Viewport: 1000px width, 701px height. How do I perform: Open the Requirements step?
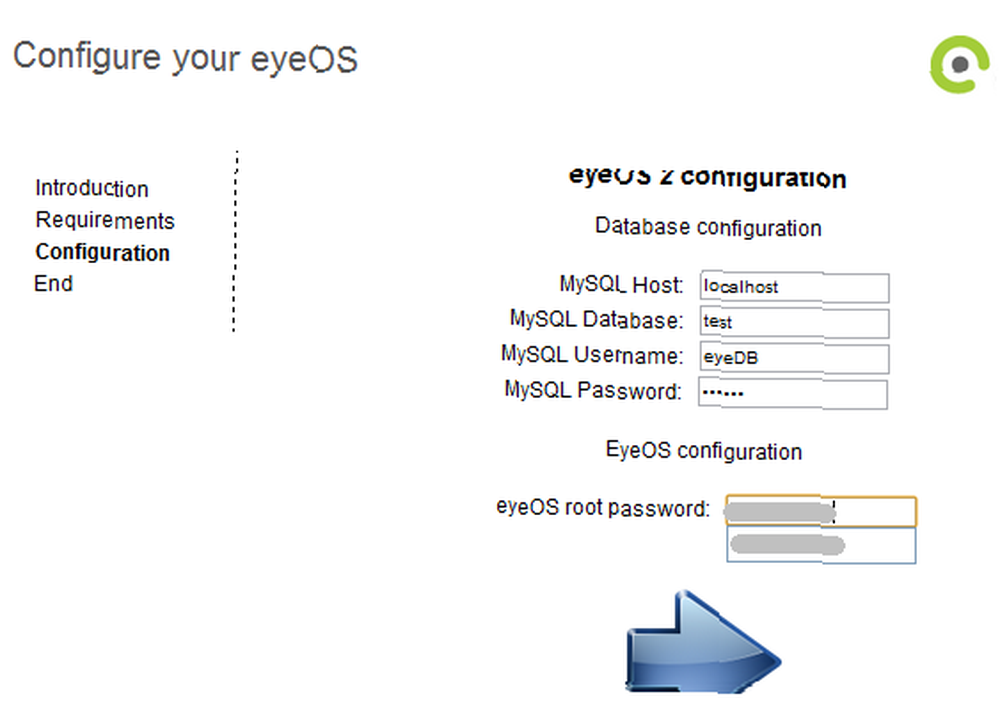tap(105, 220)
